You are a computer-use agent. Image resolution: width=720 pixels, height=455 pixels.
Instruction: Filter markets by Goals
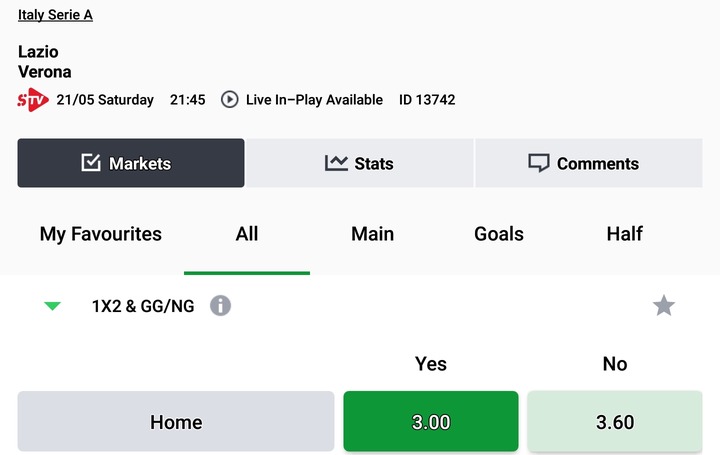pyautogui.click(x=499, y=234)
